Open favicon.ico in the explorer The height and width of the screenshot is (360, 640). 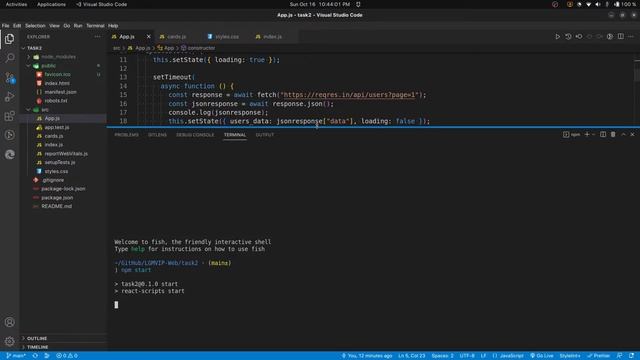(57, 74)
